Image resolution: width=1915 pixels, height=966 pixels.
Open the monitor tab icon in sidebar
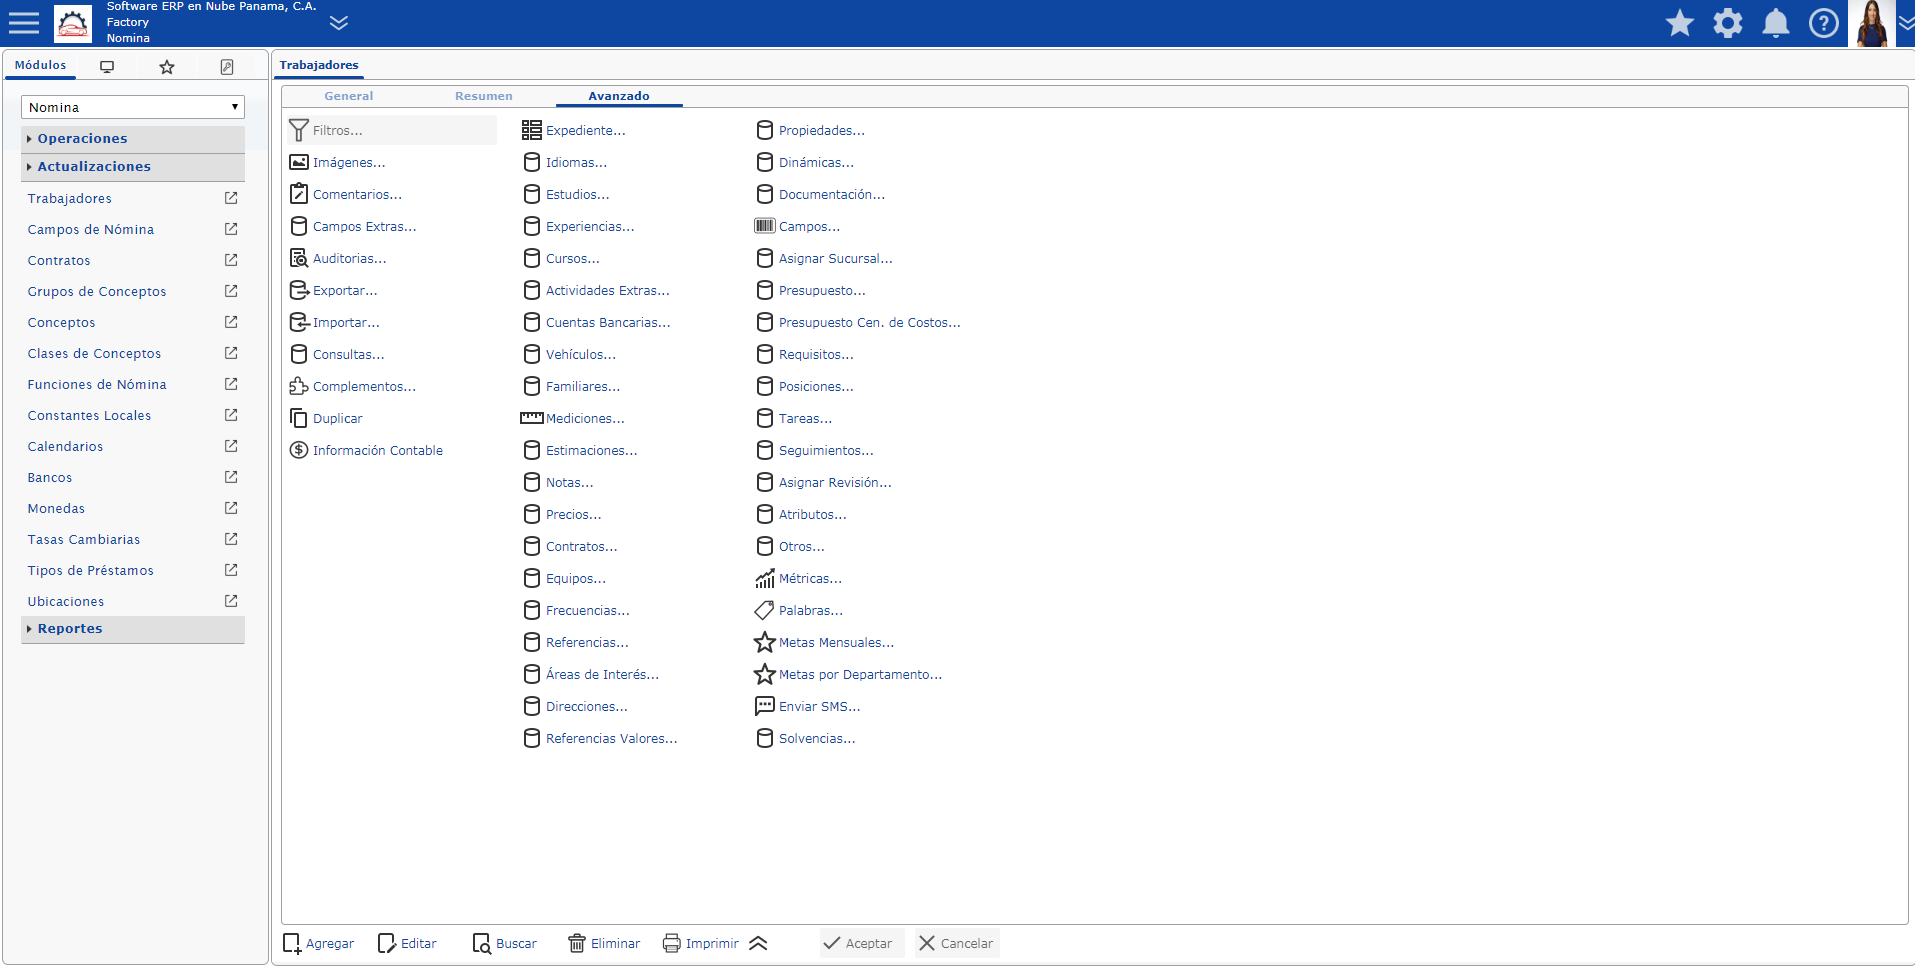coord(107,66)
